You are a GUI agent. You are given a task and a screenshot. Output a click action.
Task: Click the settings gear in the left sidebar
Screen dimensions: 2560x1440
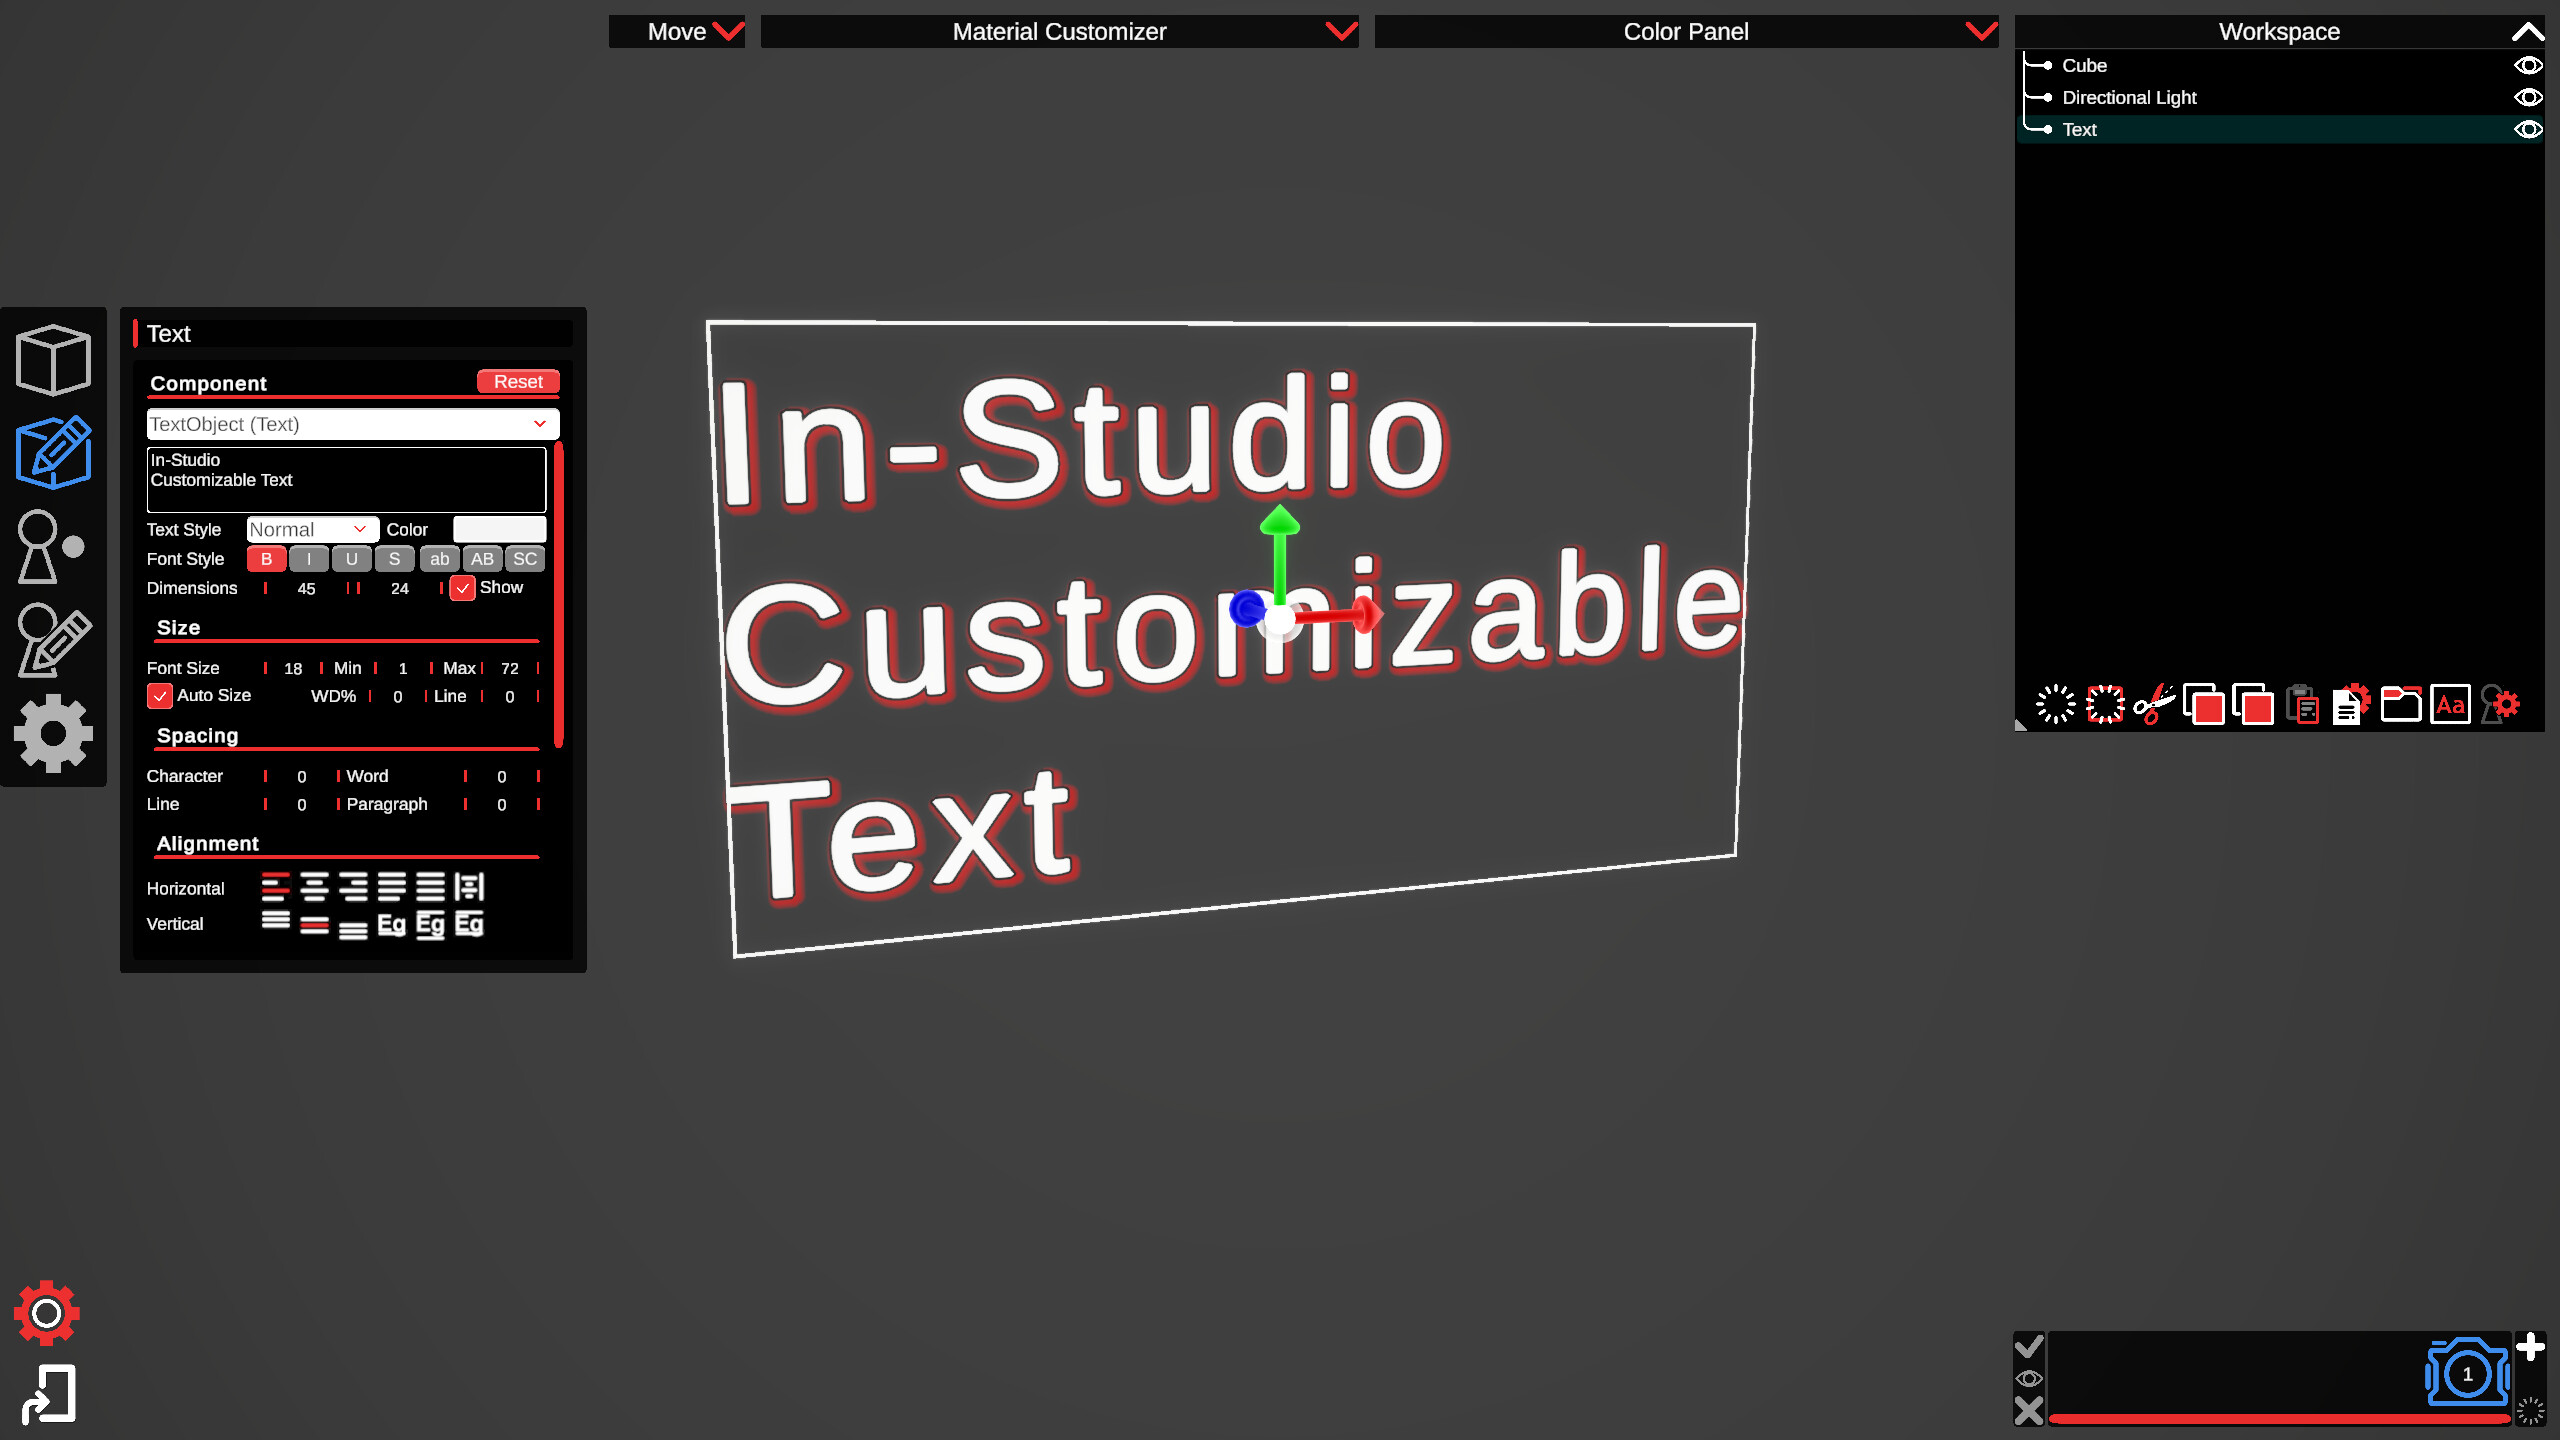pos(53,733)
